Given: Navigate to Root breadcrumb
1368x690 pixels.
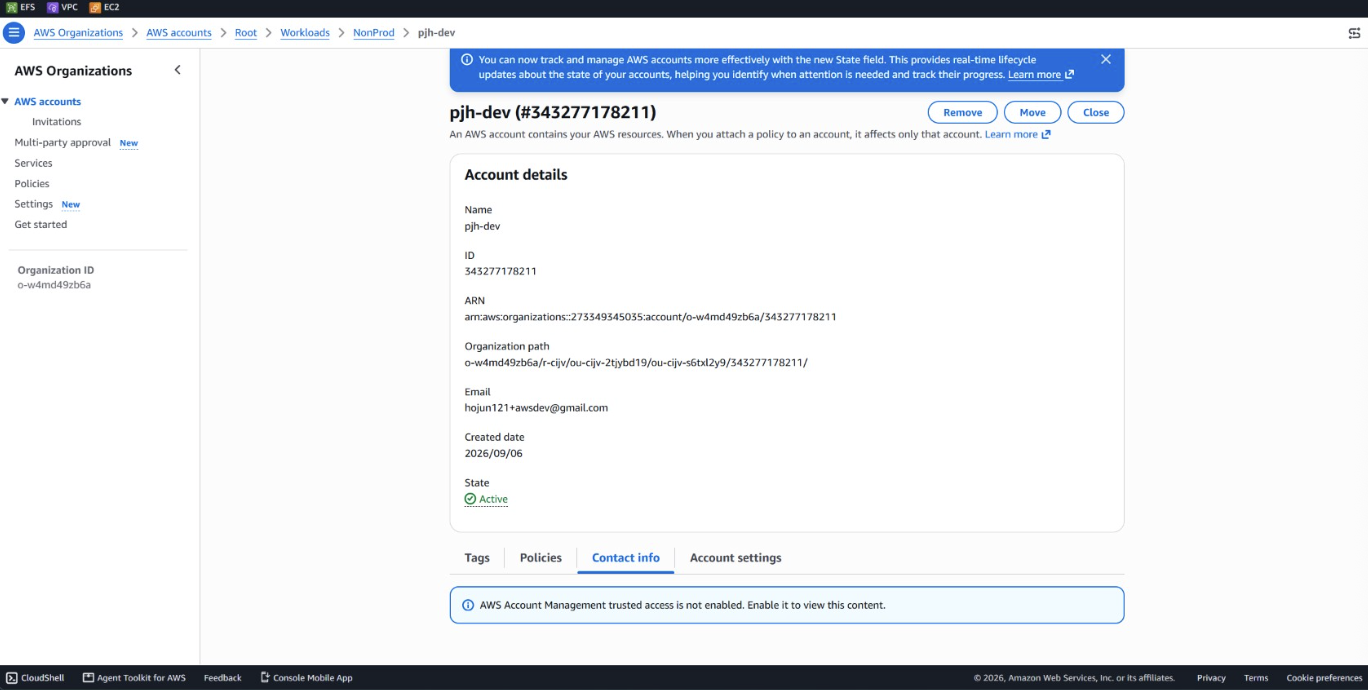Looking at the screenshot, I should 246,33.
